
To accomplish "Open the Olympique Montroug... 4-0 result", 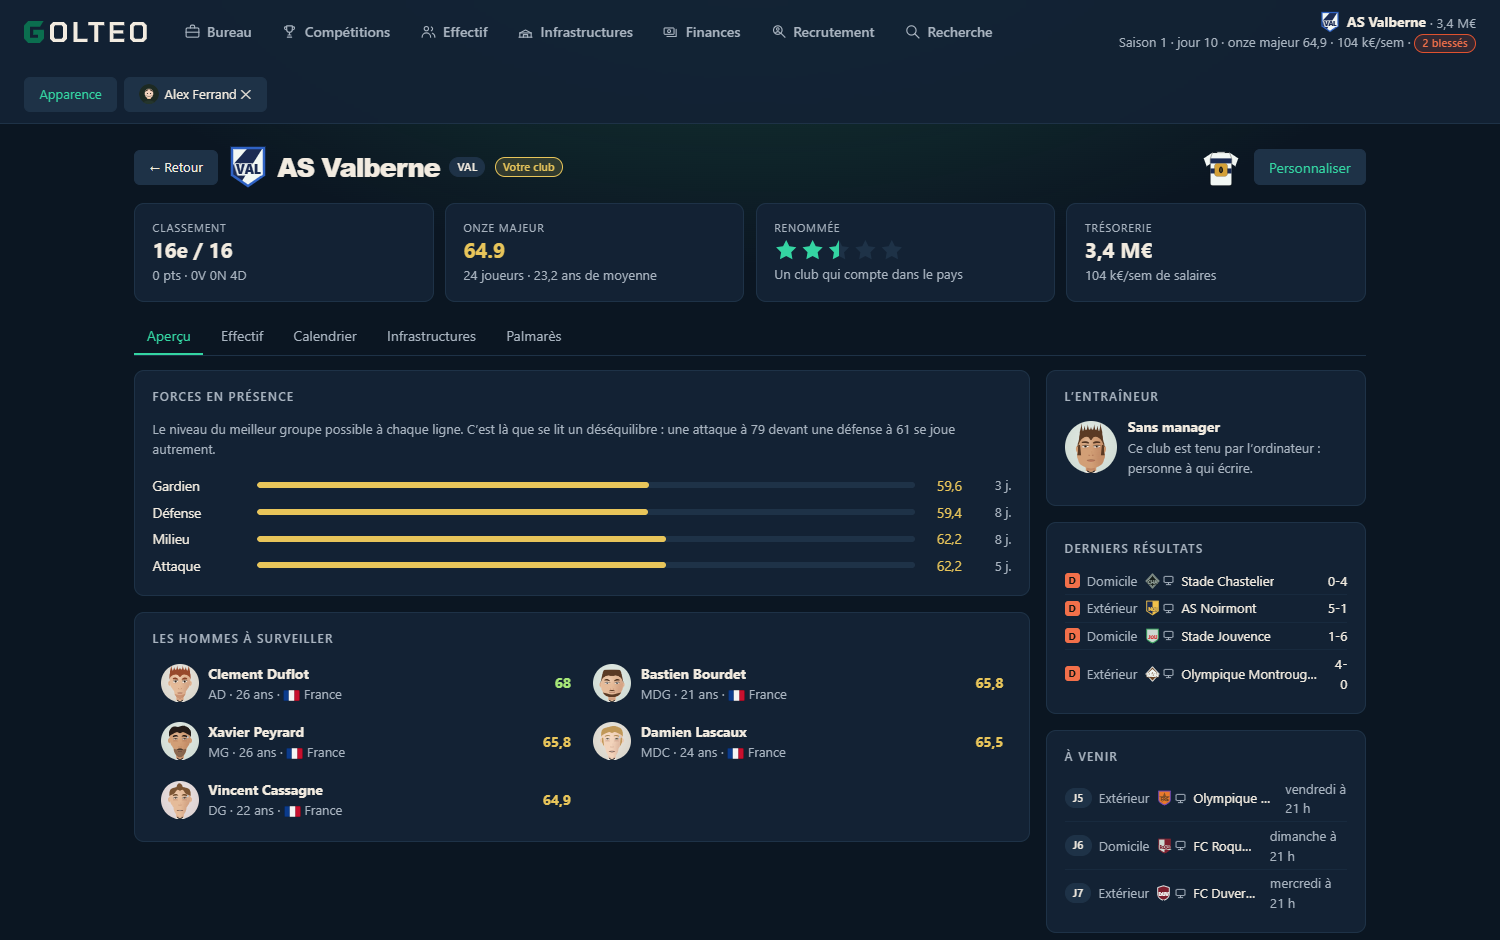I will point(1206,674).
